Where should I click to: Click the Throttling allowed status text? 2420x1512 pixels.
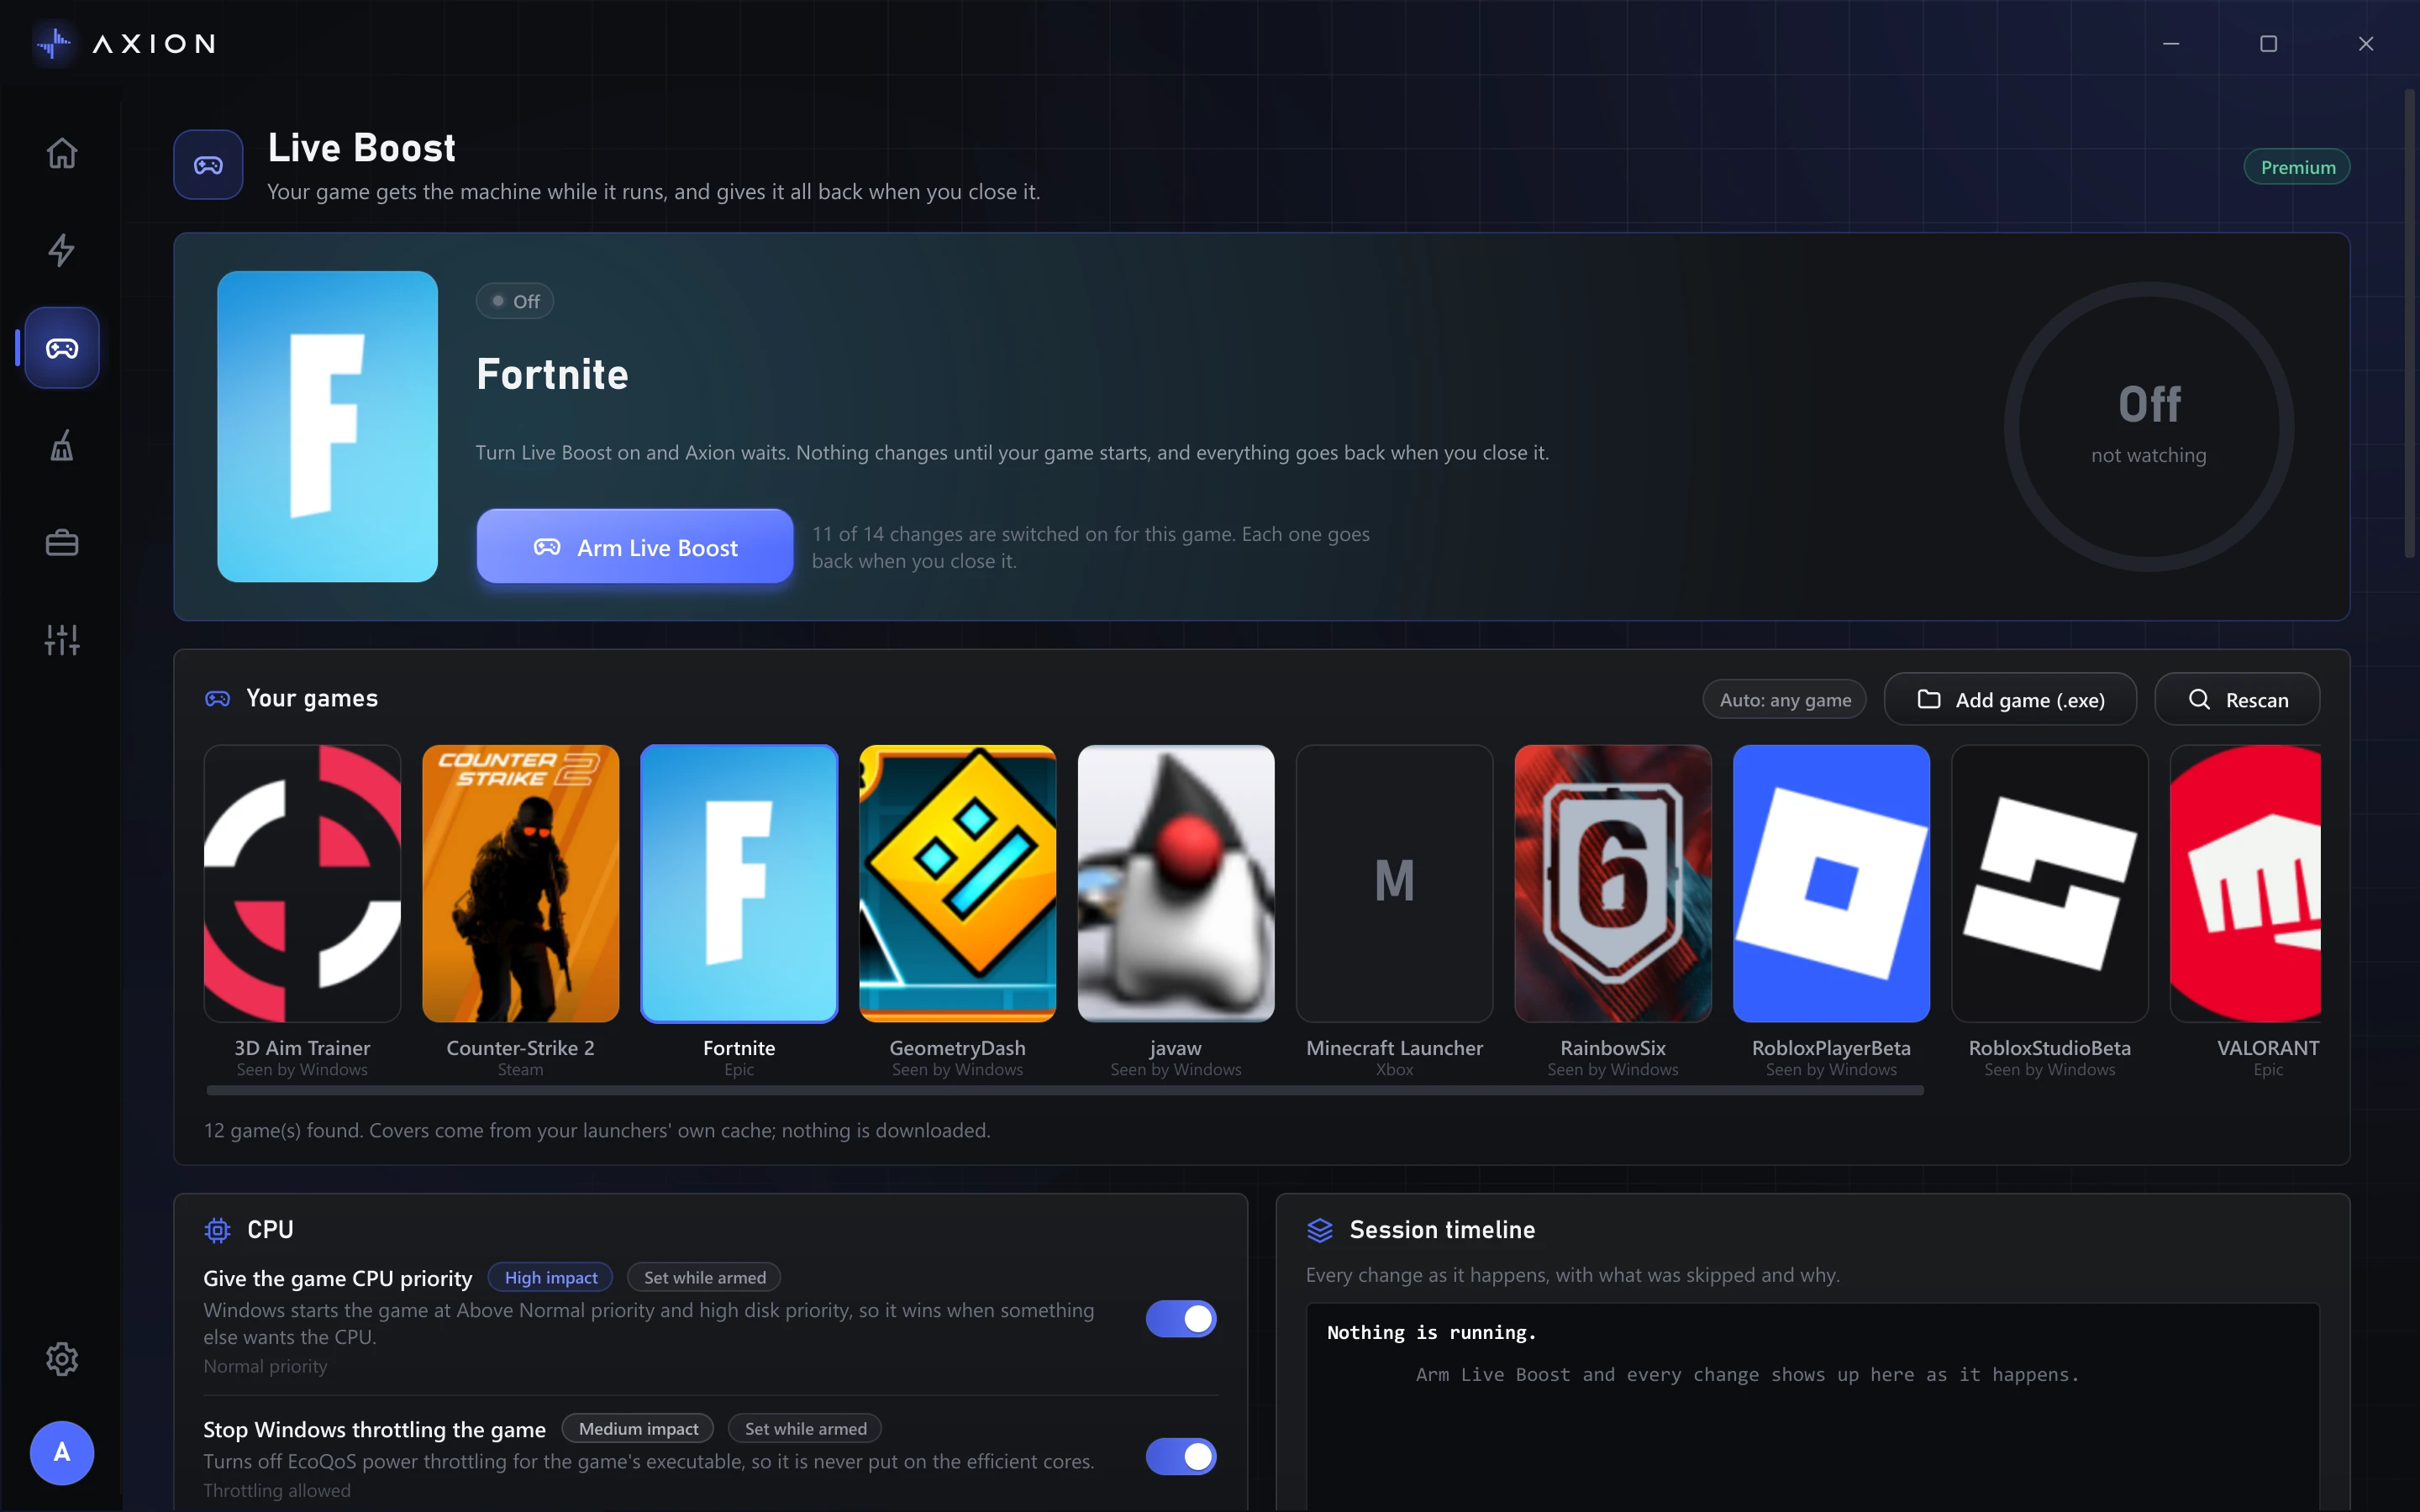click(277, 1490)
